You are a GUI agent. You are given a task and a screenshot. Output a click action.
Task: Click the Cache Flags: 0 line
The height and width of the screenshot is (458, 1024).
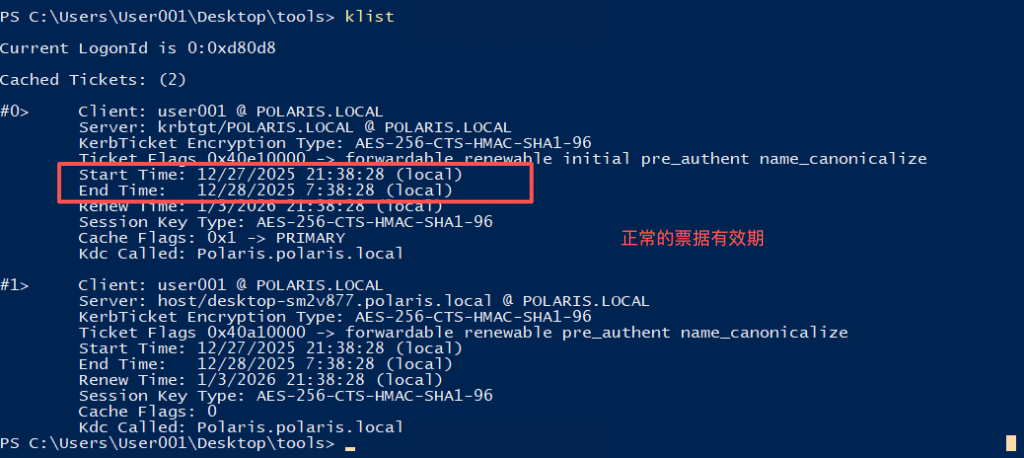coord(146,411)
